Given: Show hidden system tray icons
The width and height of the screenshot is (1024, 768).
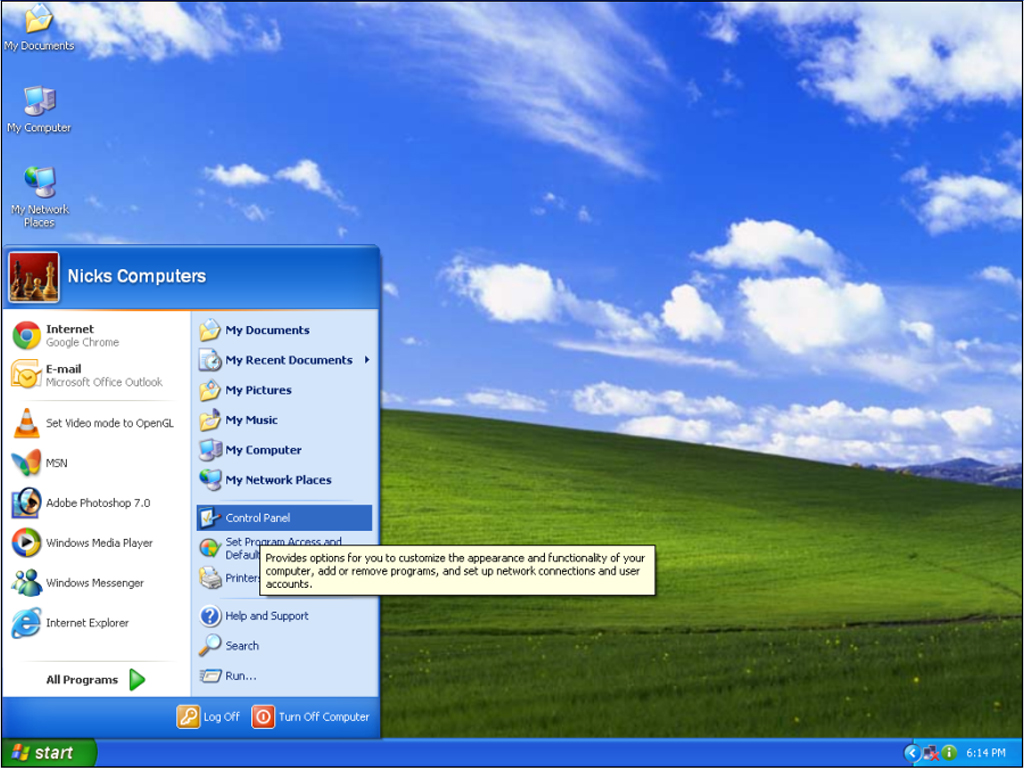Looking at the screenshot, I should pos(911,753).
